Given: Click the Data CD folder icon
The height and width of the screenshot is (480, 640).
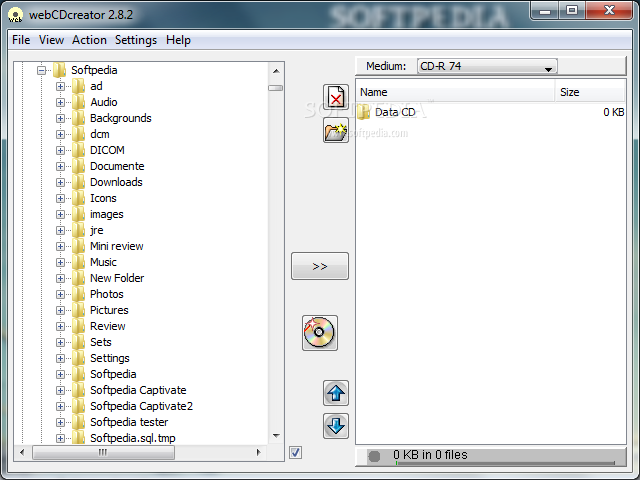Looking at the screenshot, I should coord(363,112).
